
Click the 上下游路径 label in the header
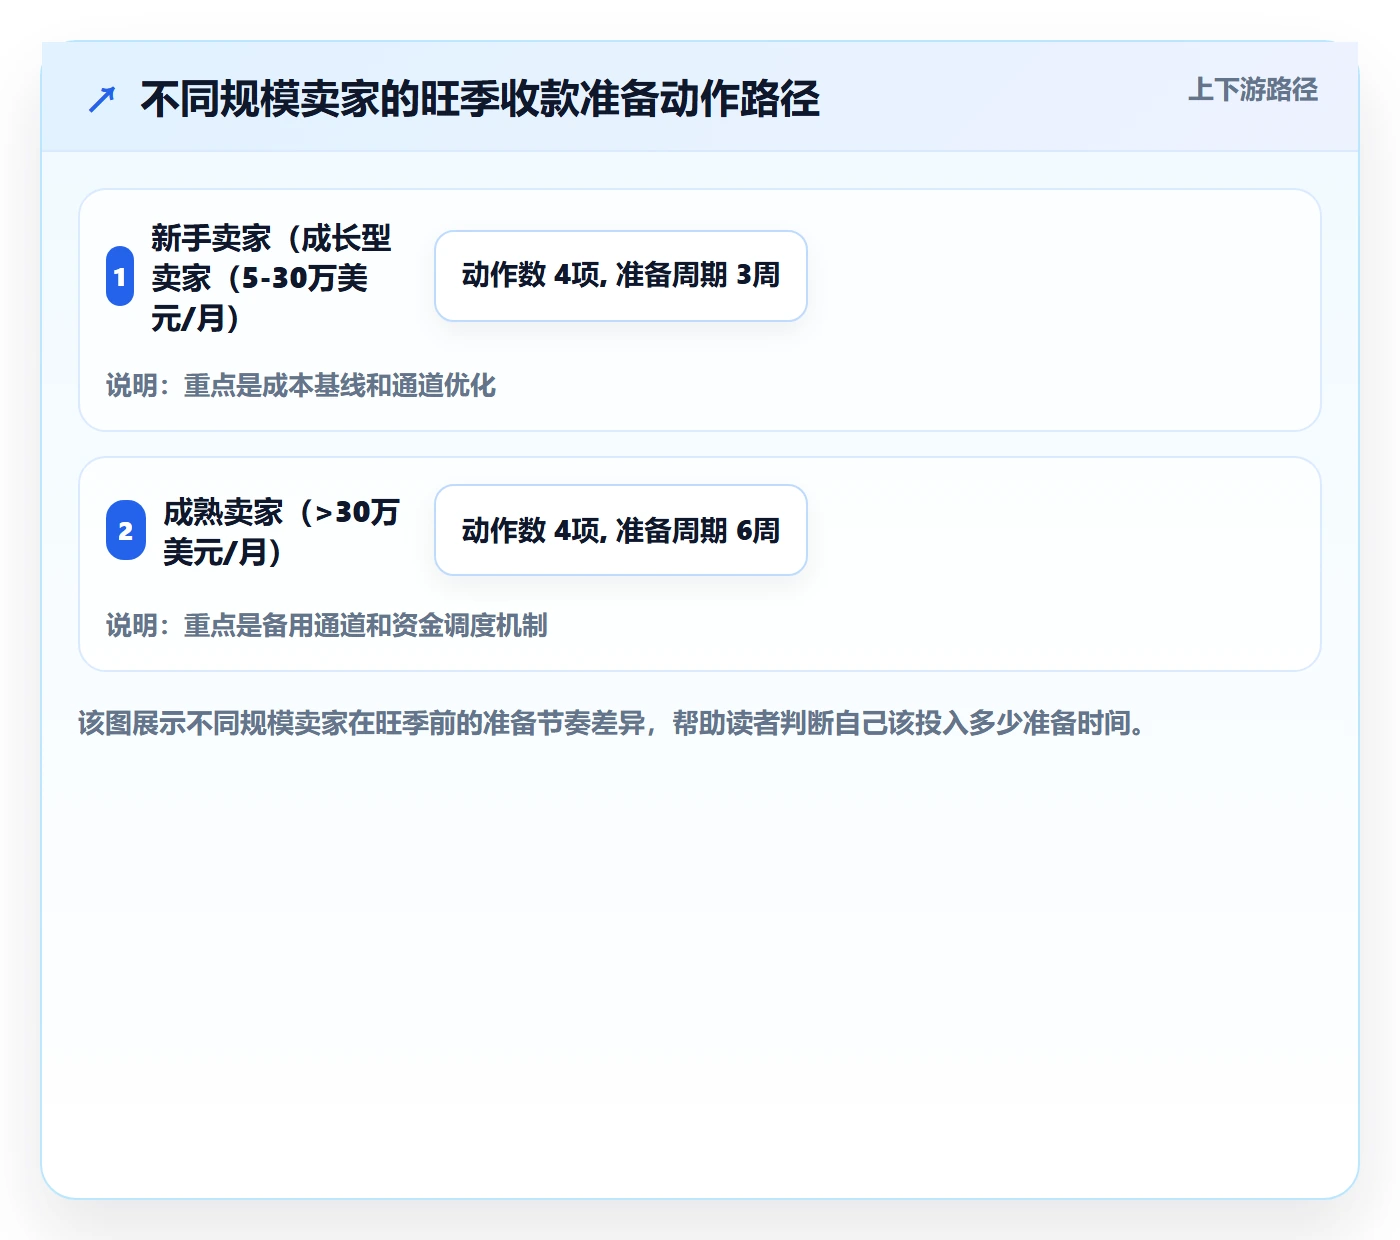(1252, 90)
